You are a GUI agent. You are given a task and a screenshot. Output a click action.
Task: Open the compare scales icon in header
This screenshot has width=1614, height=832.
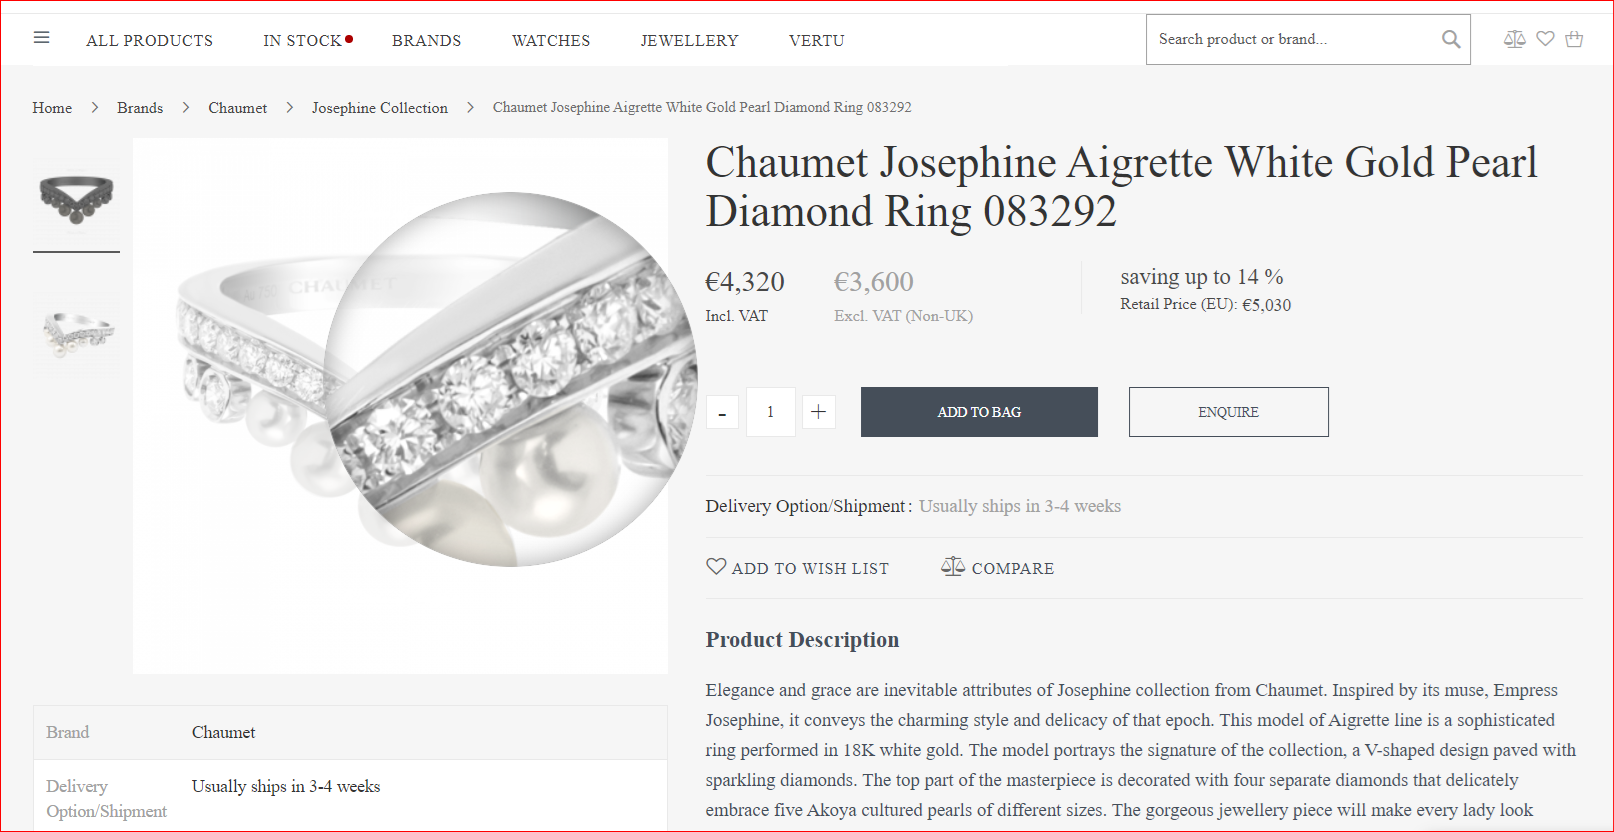click(x=1514, y=39)
